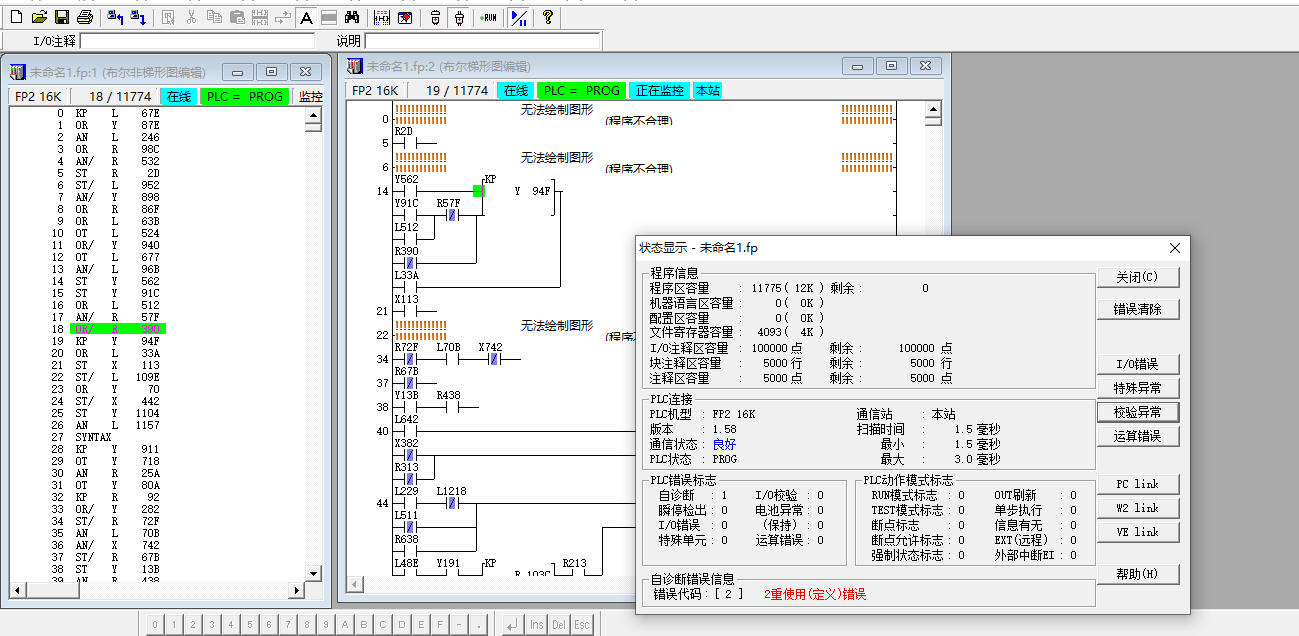
Task: Open the PC link status
Action: [1137, 484]
